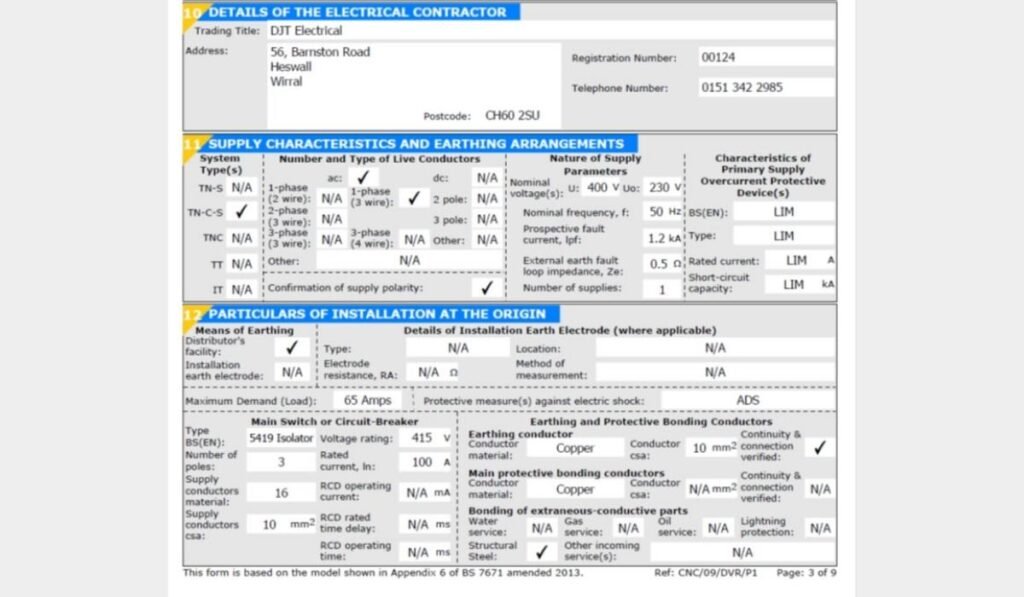The width and height of the screenshot is (1024, 597).
Task: Click the earth electrode Type field
Action: [x=458, y=348]
